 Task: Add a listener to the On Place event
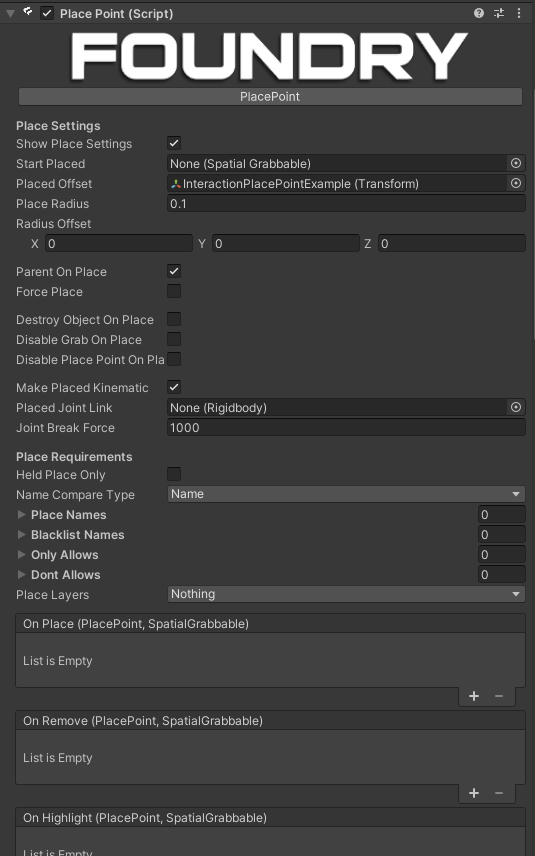[474, 696]
